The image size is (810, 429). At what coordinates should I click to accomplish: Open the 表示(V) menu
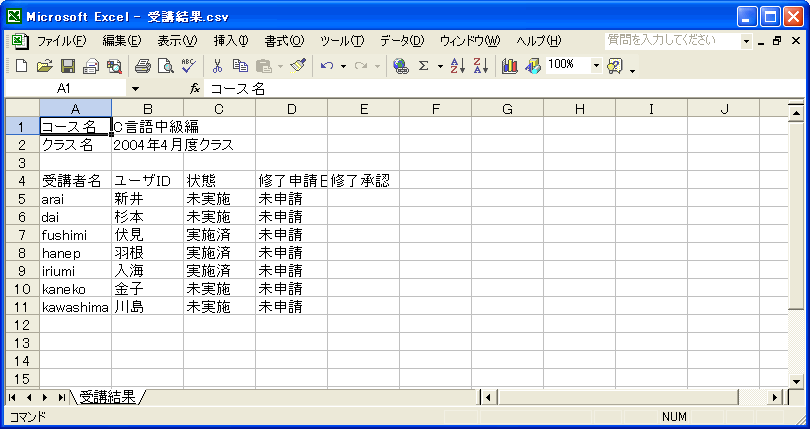[177, 41]
